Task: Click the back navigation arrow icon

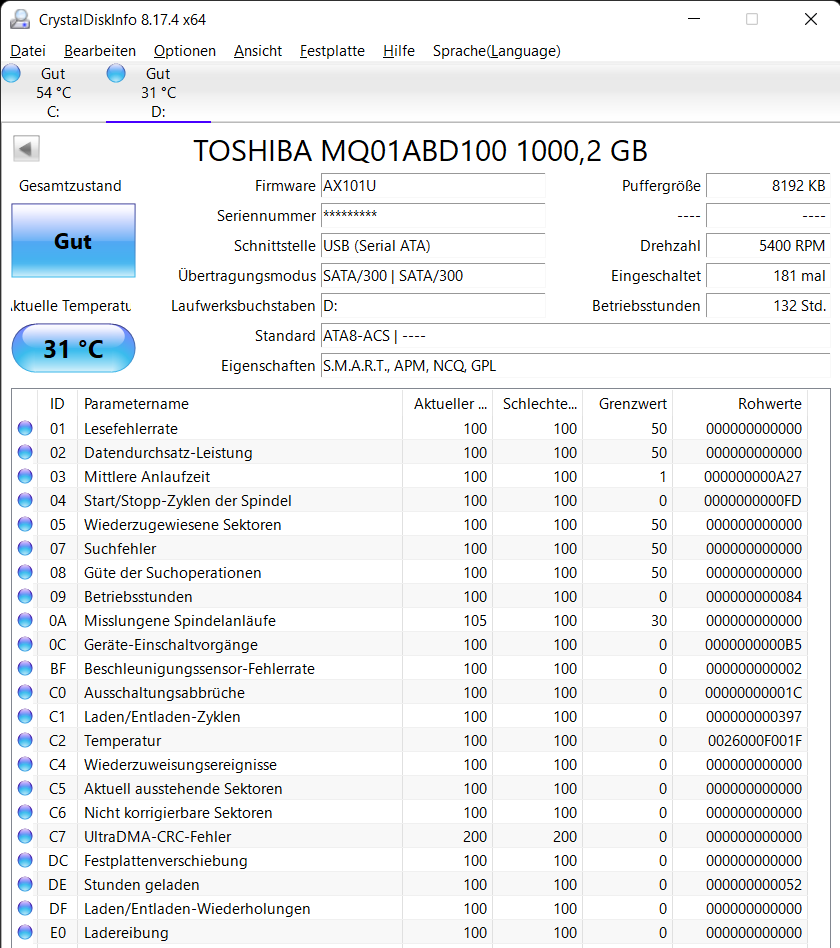Action: point(26,148)
